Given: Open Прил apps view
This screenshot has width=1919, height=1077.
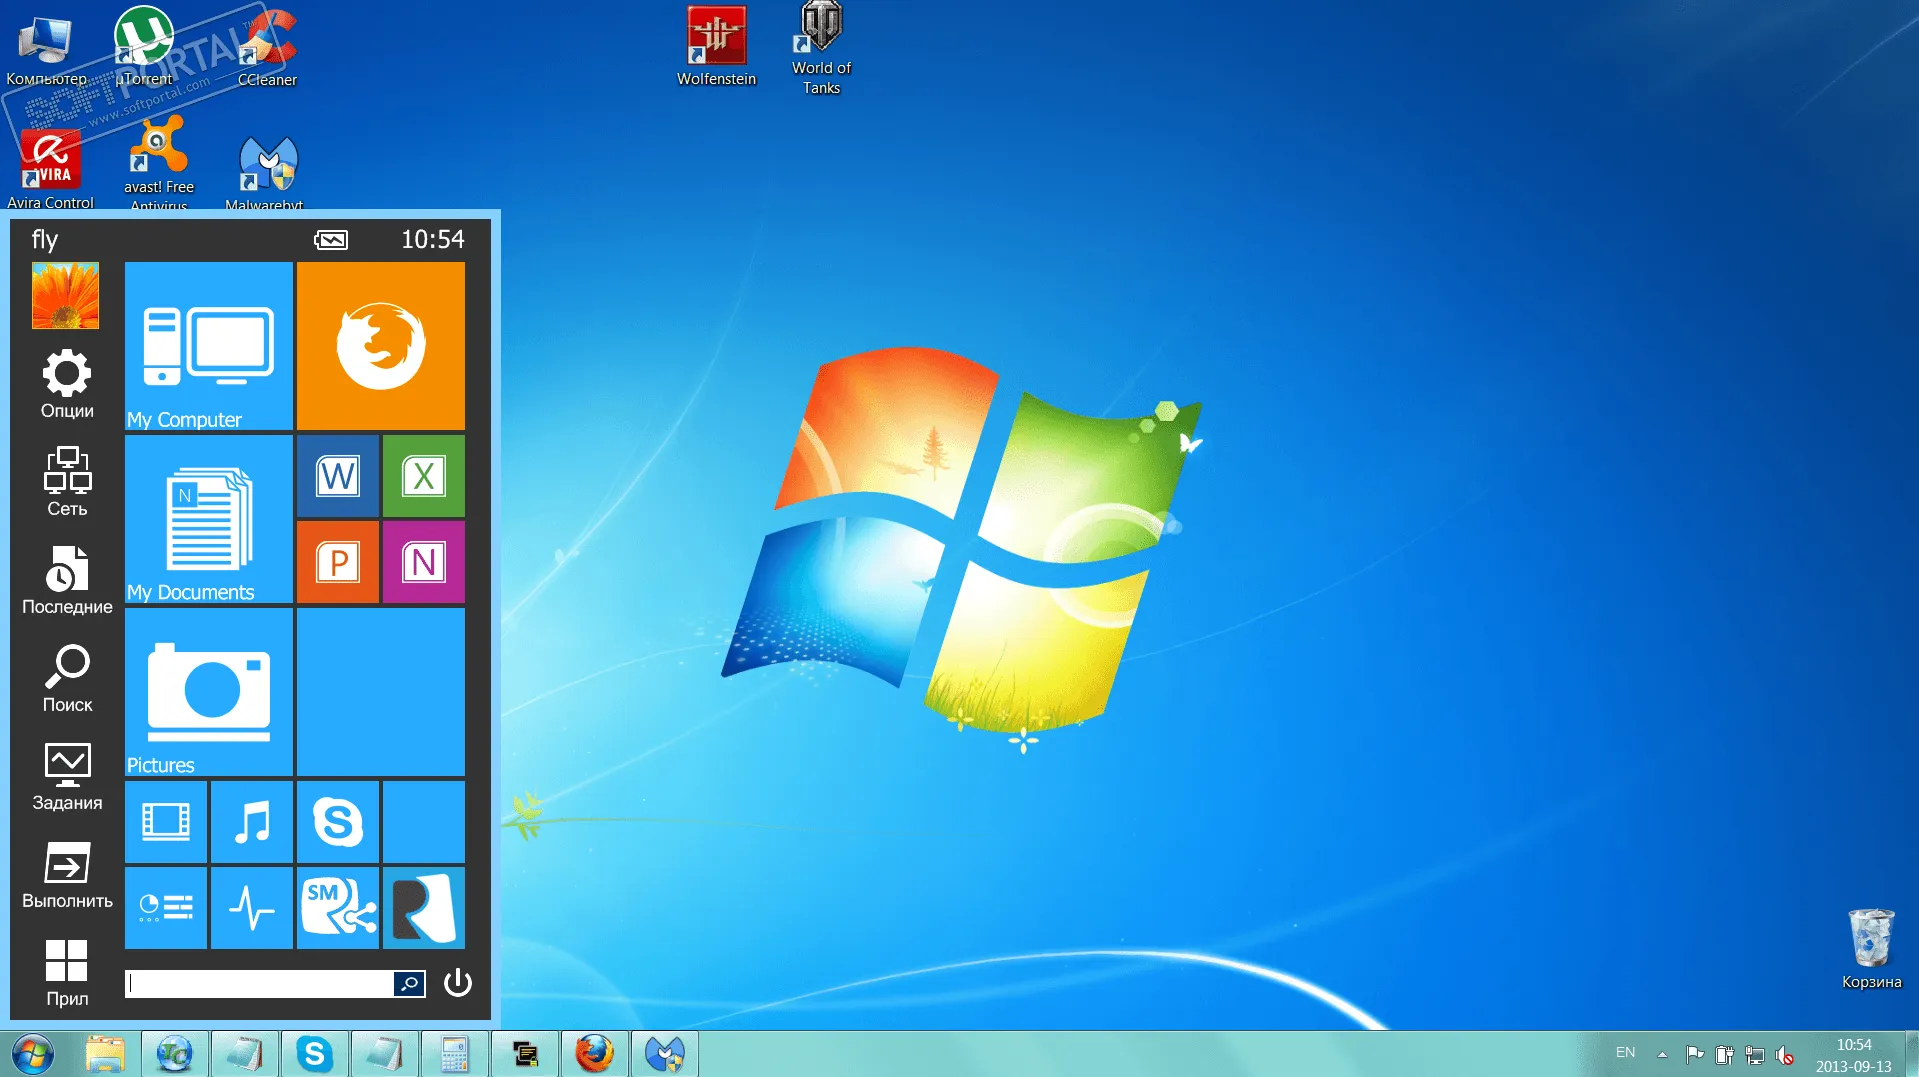Looking at the screenshot, I should tap(67, 972).
